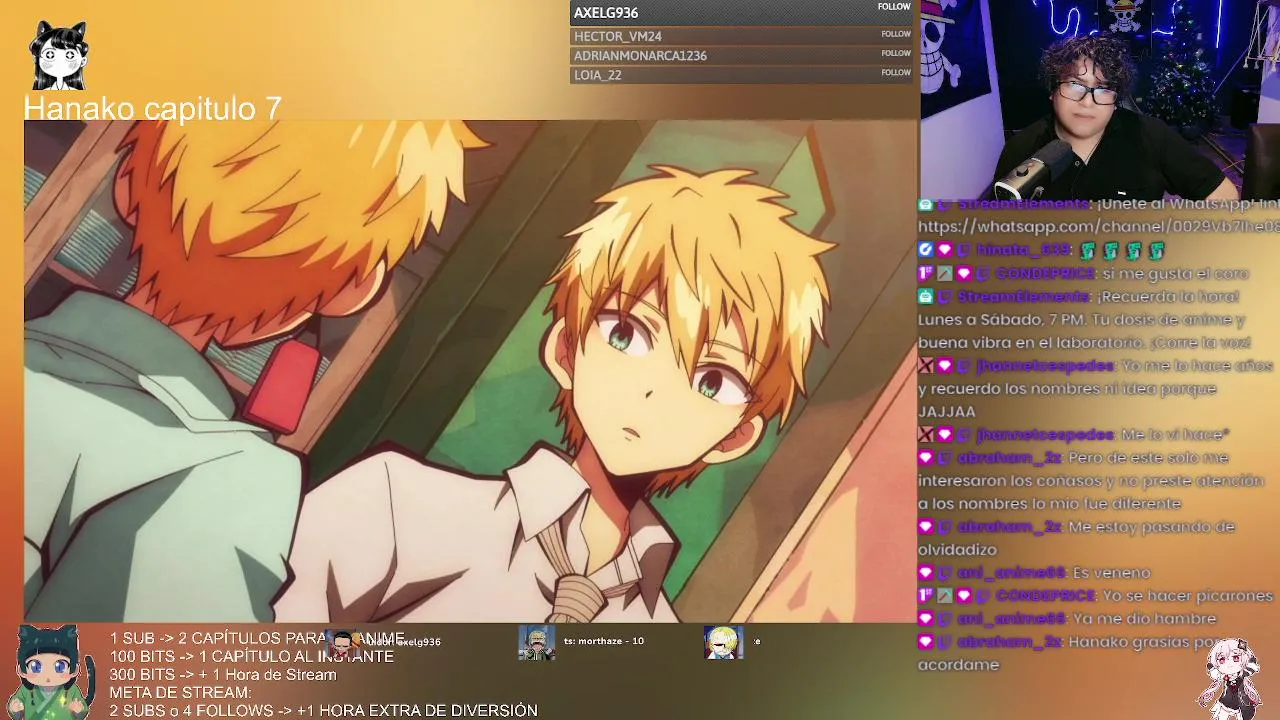Click the 'META DE STREAM:' heading

click(180, 692)
